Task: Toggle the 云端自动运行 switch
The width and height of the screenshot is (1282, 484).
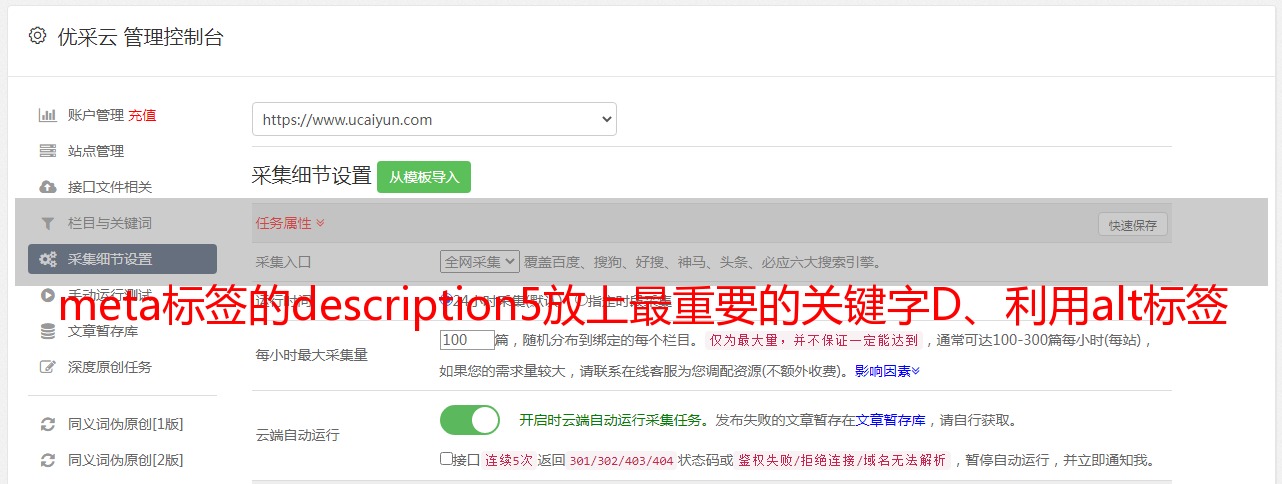Action: coord(470,420)
